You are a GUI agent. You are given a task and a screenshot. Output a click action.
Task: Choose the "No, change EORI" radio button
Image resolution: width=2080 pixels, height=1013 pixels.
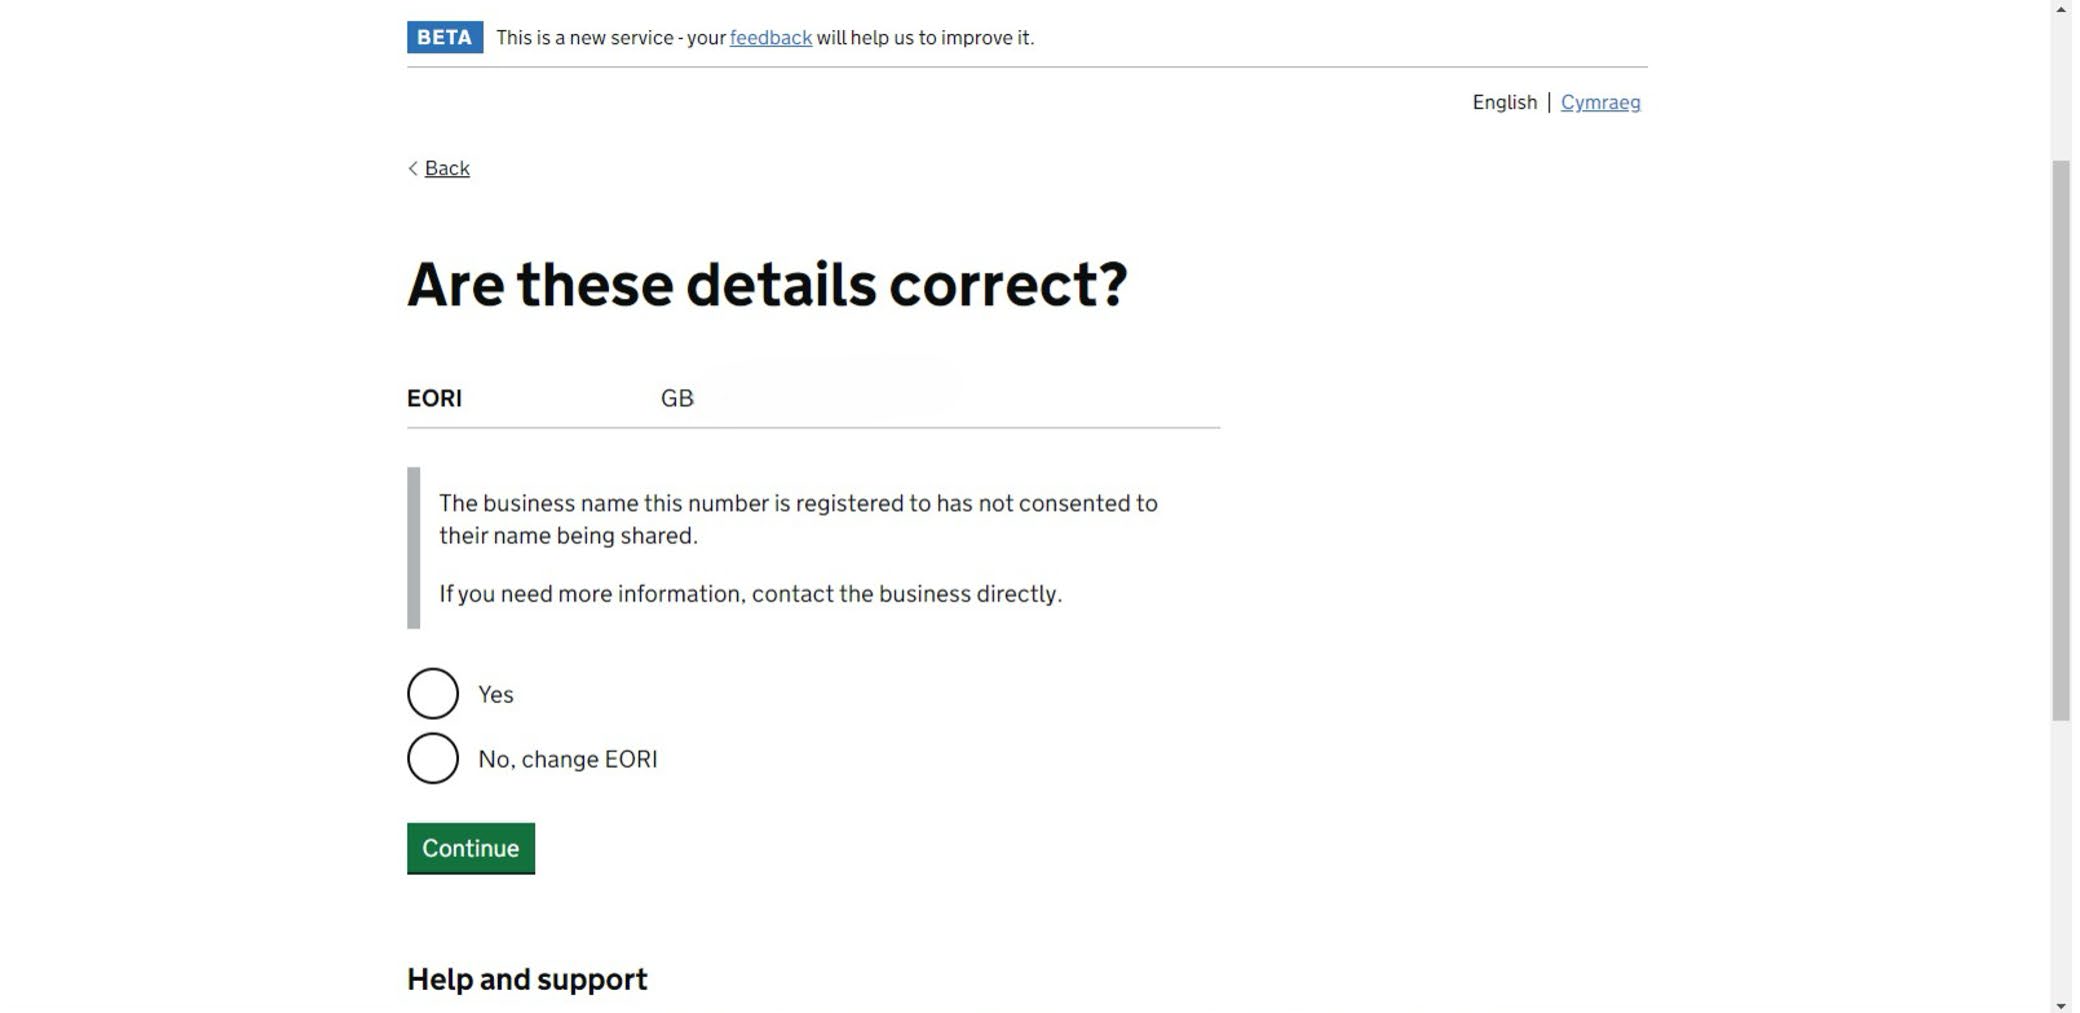[433, 759]
